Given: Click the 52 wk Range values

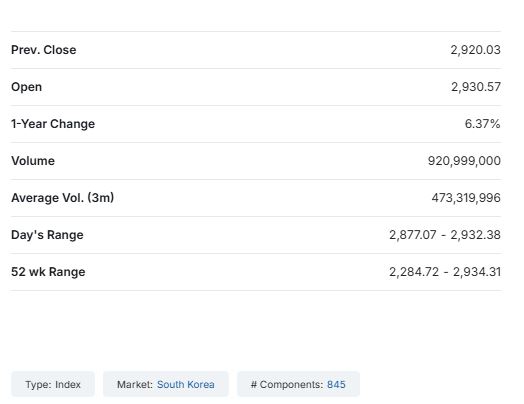Looking at the screenshot, I should coord(445,272).
